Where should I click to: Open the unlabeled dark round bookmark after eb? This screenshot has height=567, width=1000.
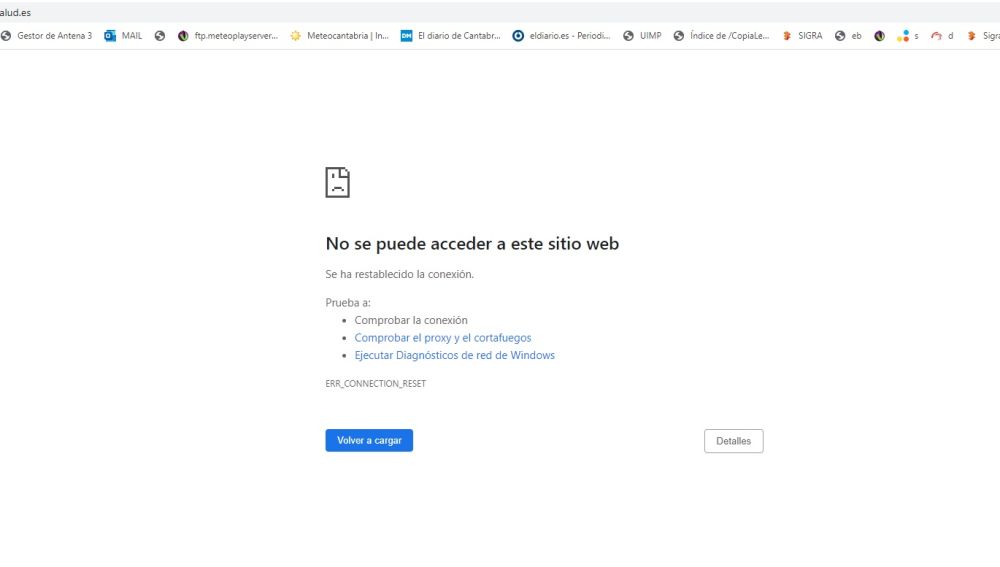879,36
